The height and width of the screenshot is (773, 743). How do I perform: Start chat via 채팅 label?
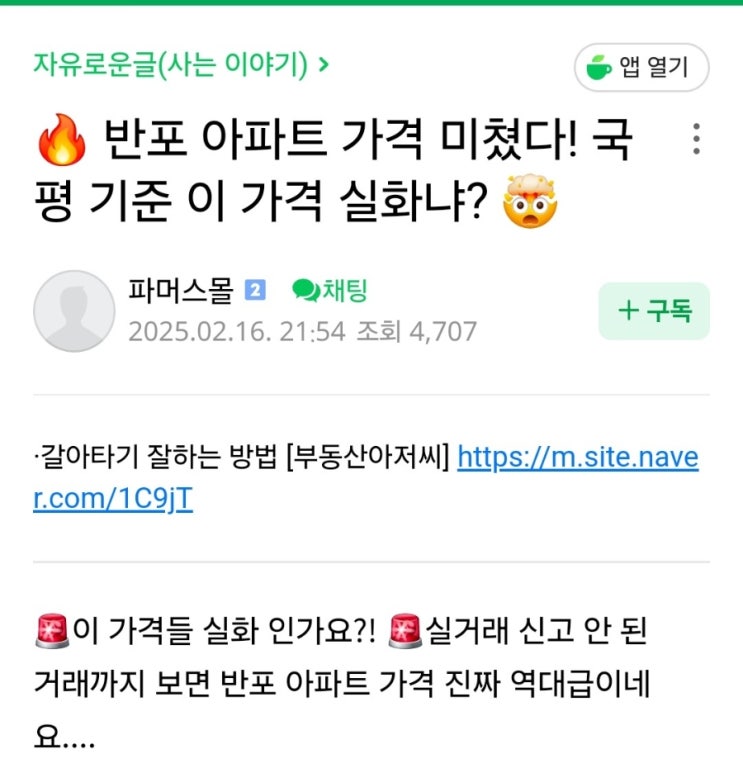(345, 290)
